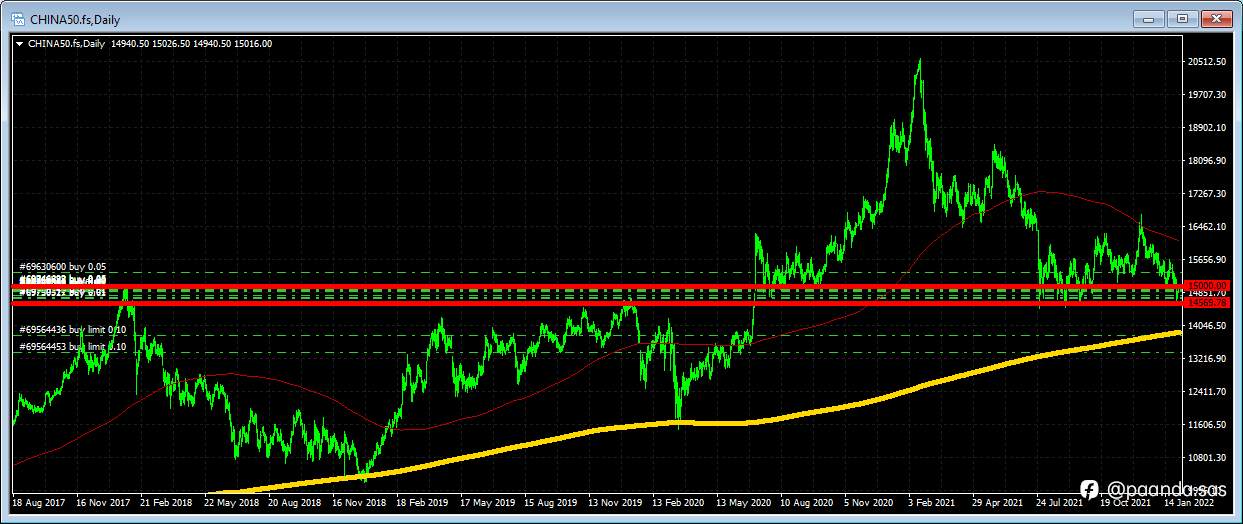
Task: Click the 14046.50 price axis value
Action: [x=1206, y=326]
